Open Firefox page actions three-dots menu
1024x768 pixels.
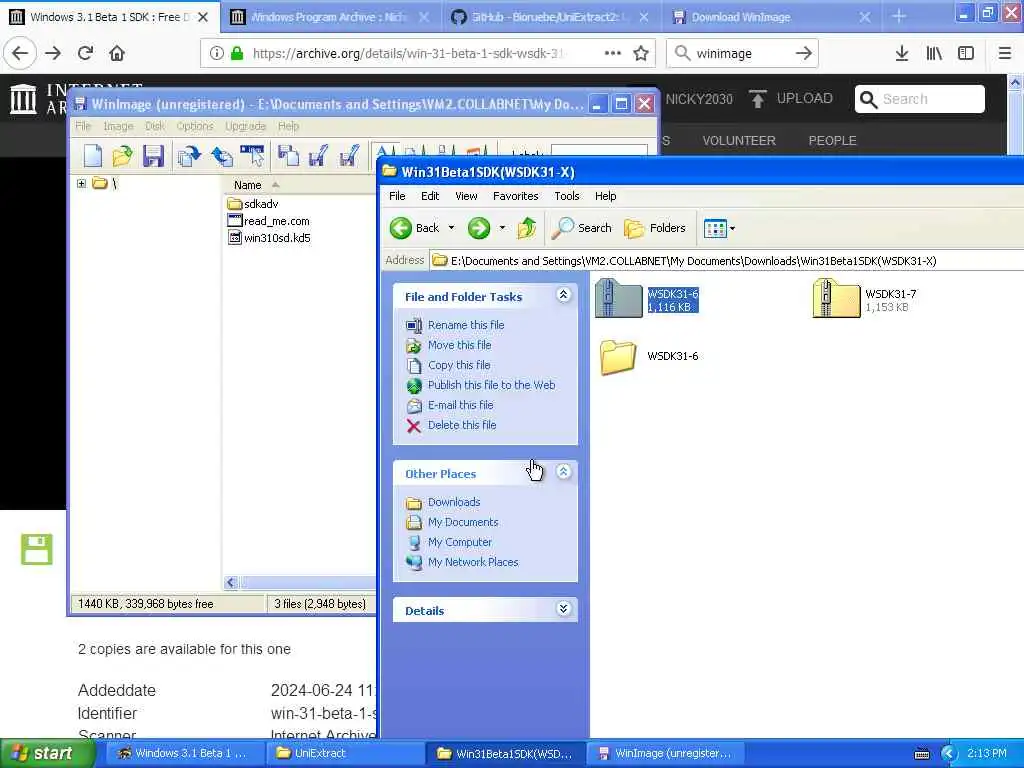613,53
